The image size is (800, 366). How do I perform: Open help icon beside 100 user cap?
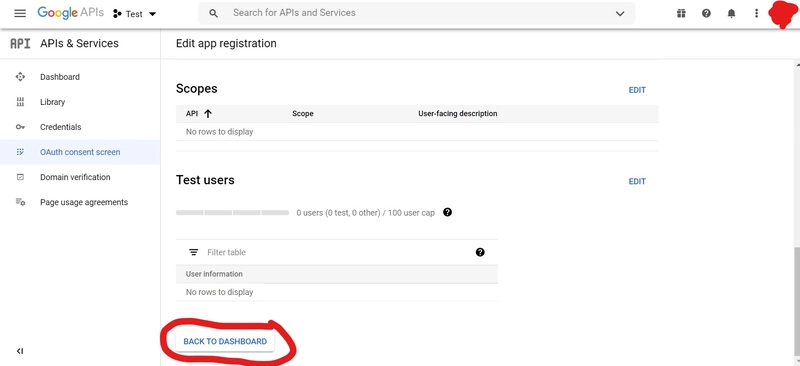click(447, 212)
